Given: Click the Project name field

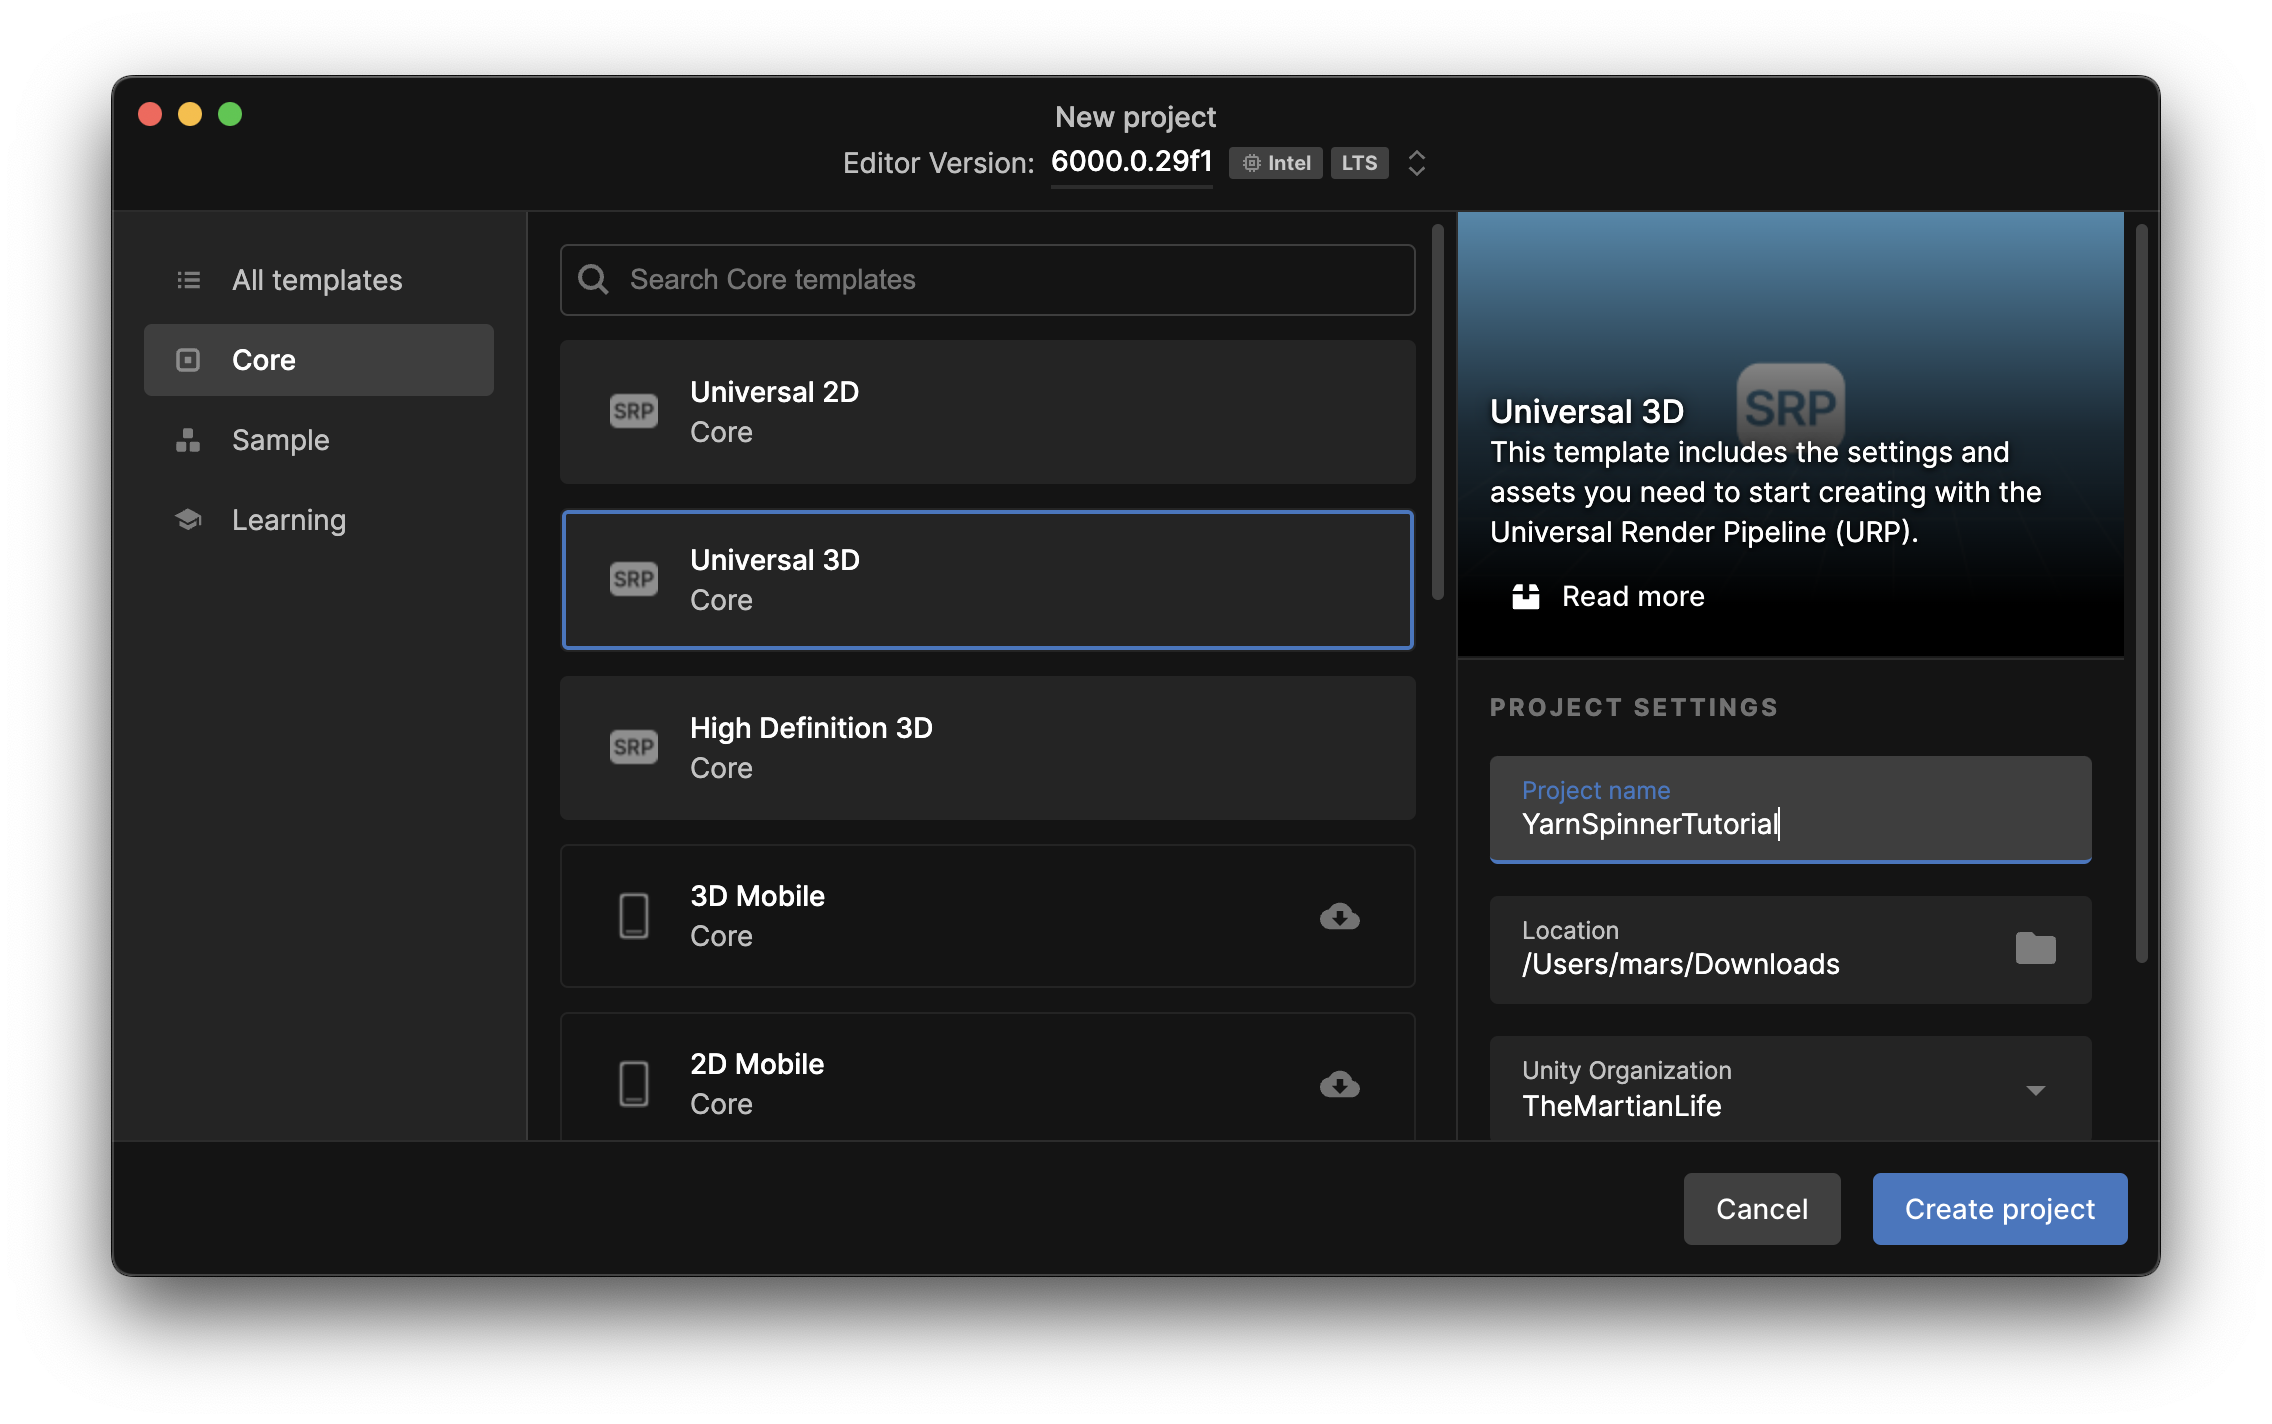Looking at the screenshot, I should 1790,809.
